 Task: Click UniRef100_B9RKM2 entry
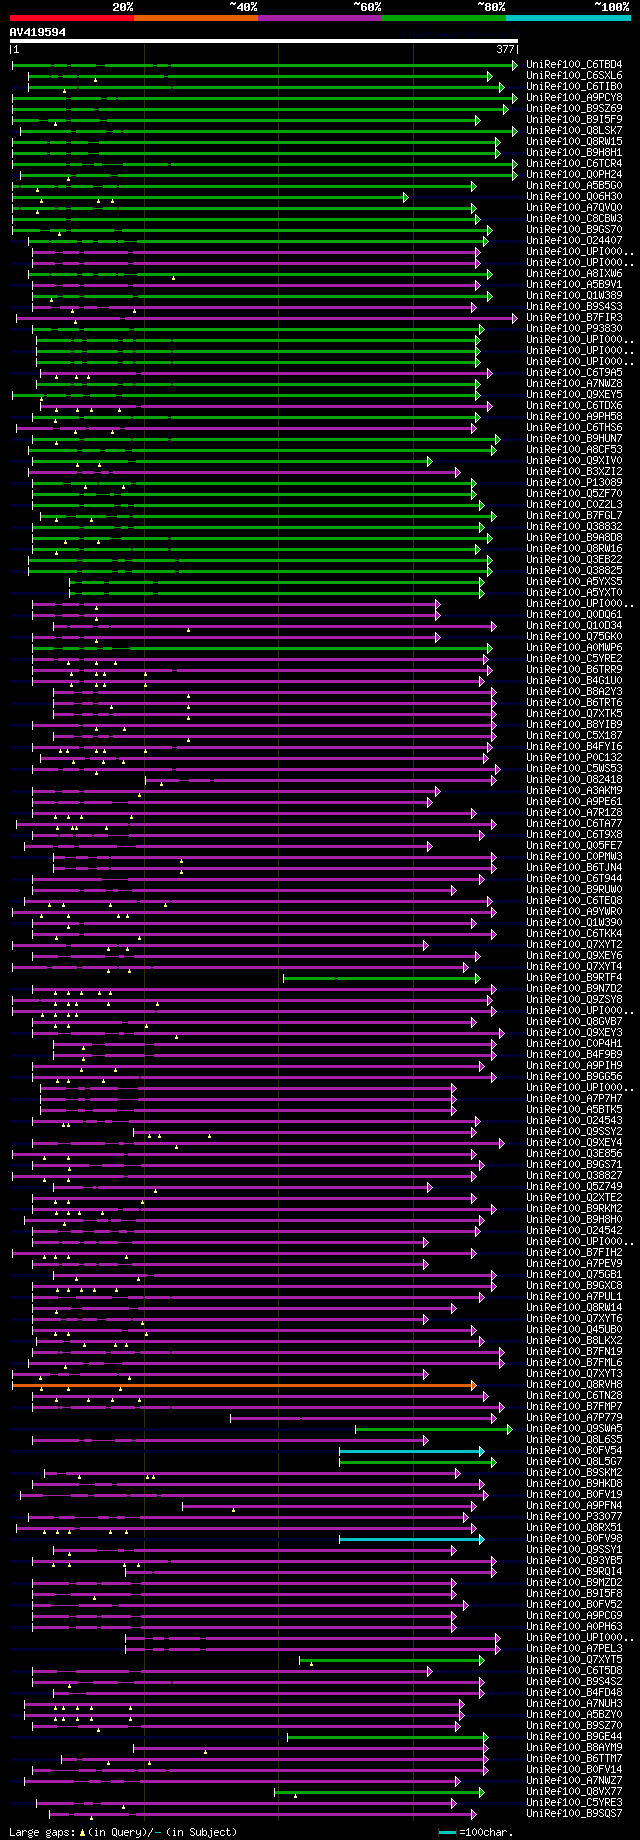[574, 1209]
